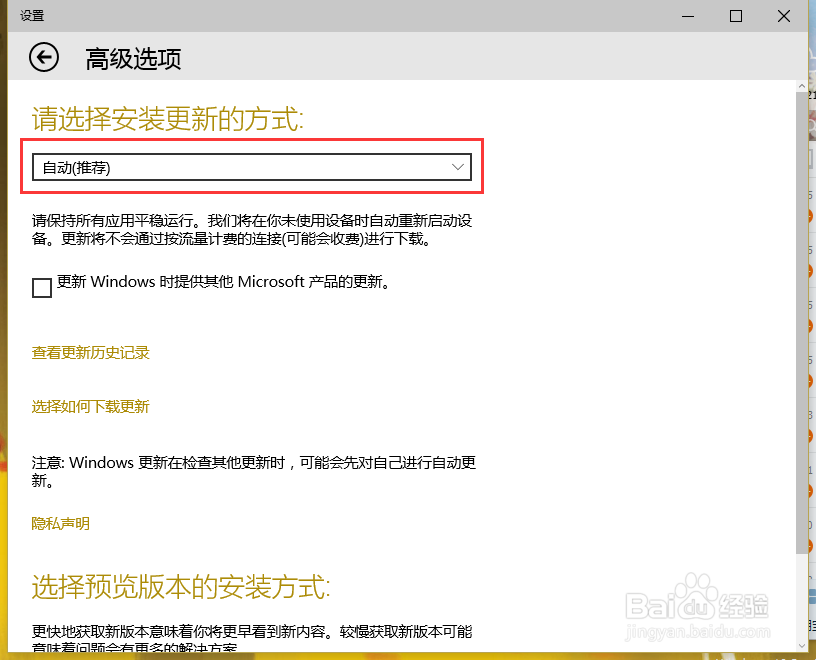
Task: Check 更新 Windows 时提供其他 Microsoft 产品的更新
Action: [41, 288]
